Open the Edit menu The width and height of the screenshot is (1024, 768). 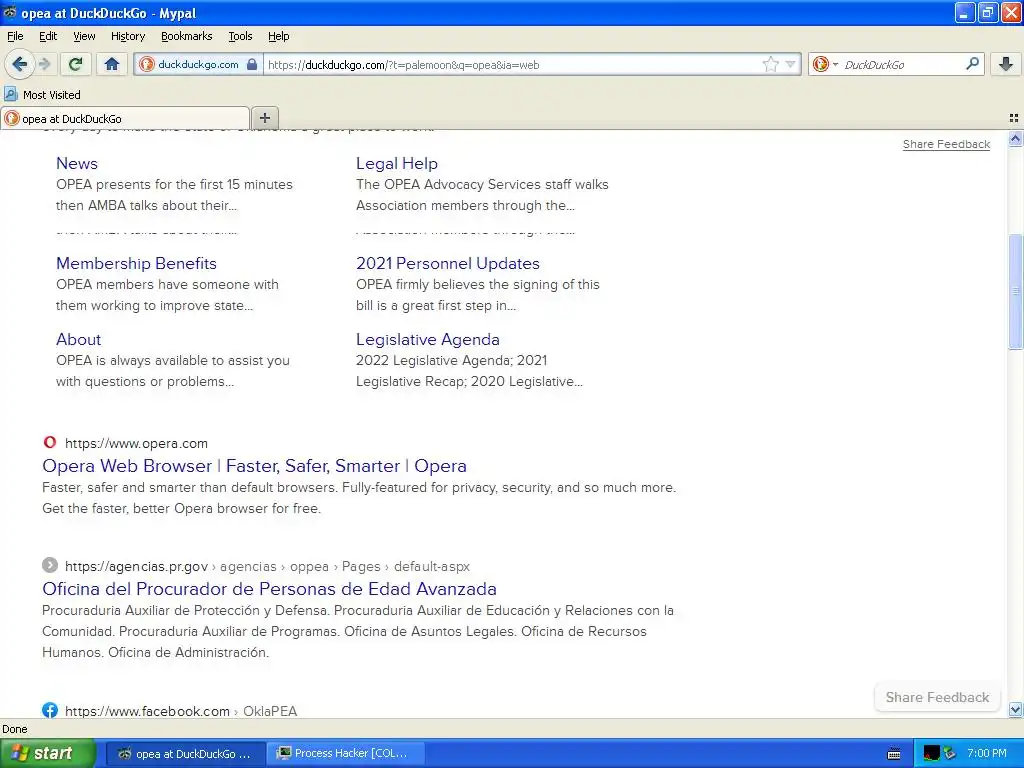[48, 36]
